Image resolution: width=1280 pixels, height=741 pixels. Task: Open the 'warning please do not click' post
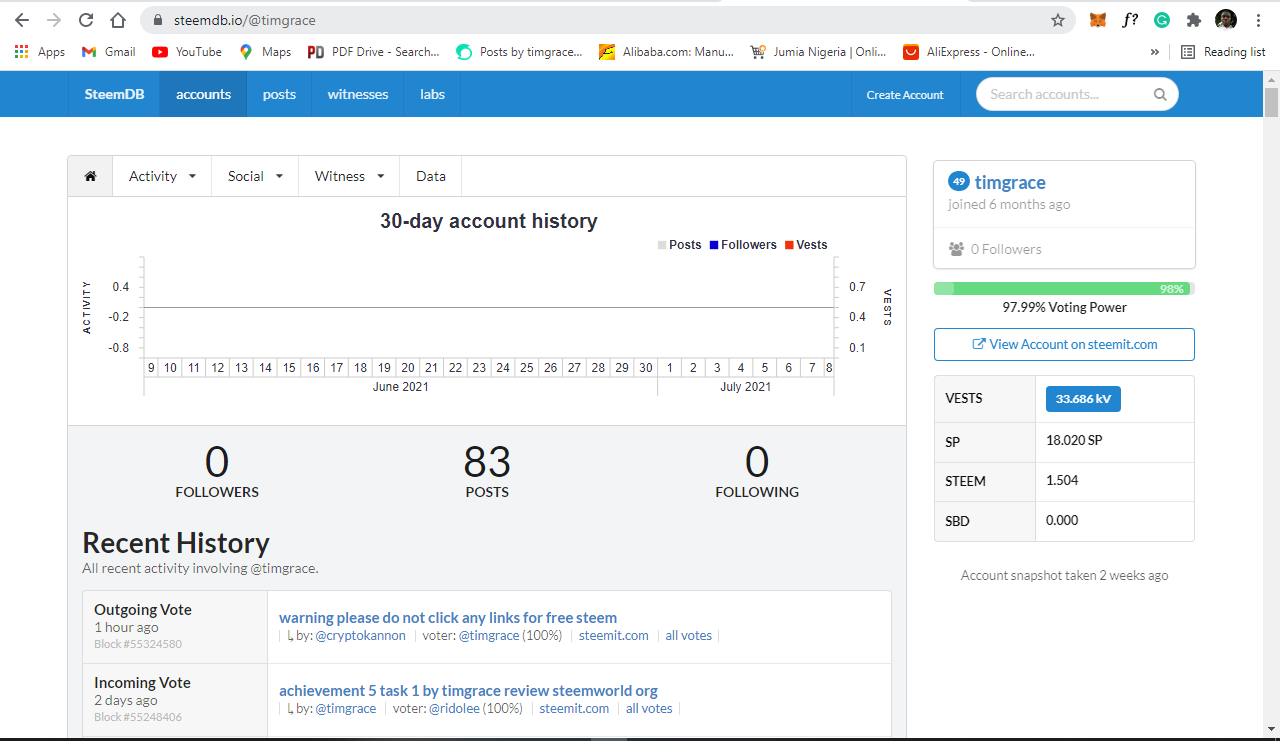click(448, 618)
